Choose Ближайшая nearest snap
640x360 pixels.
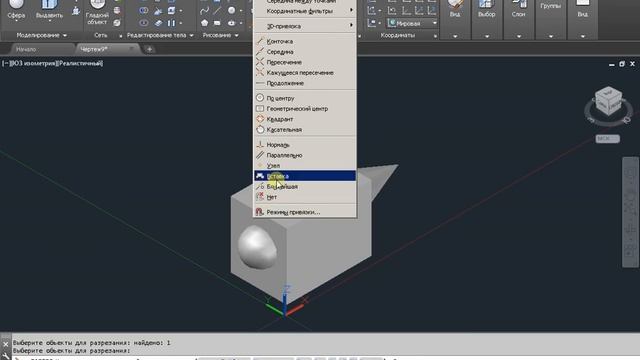click(x=304, y=187)
